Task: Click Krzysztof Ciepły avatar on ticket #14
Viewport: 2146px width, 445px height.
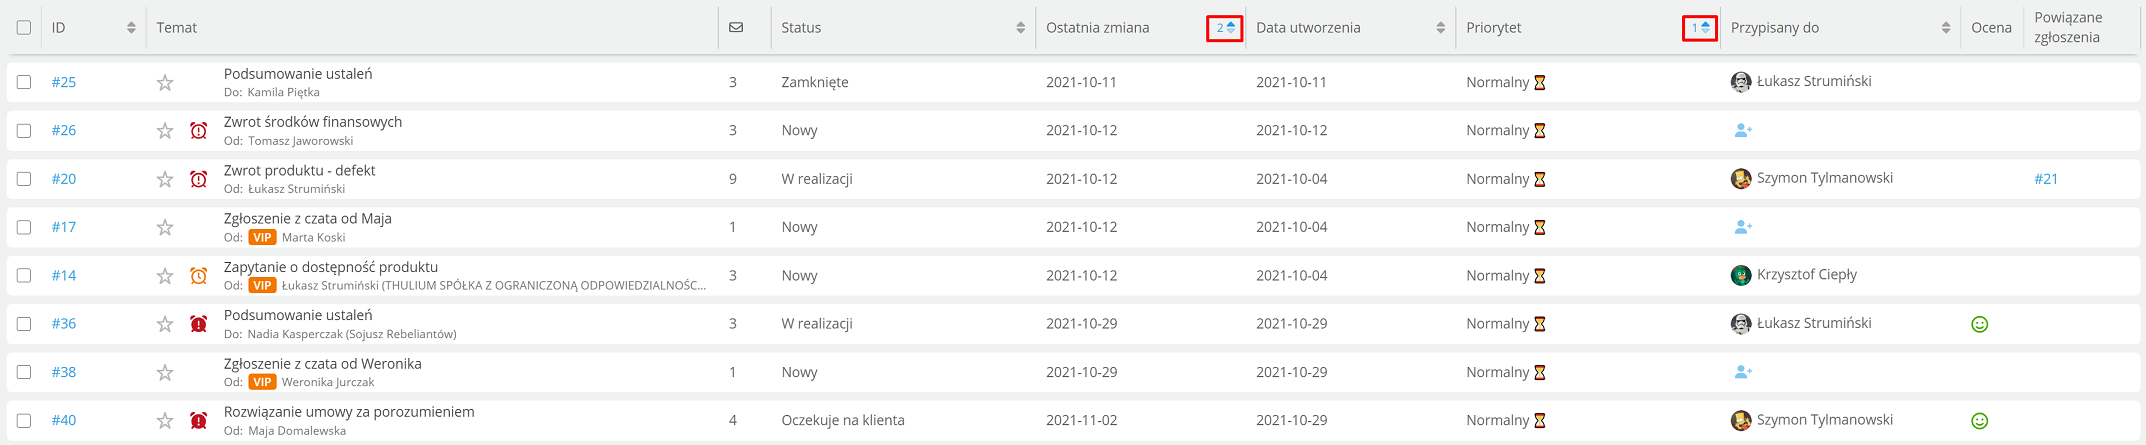Action: coord(1741,275)
